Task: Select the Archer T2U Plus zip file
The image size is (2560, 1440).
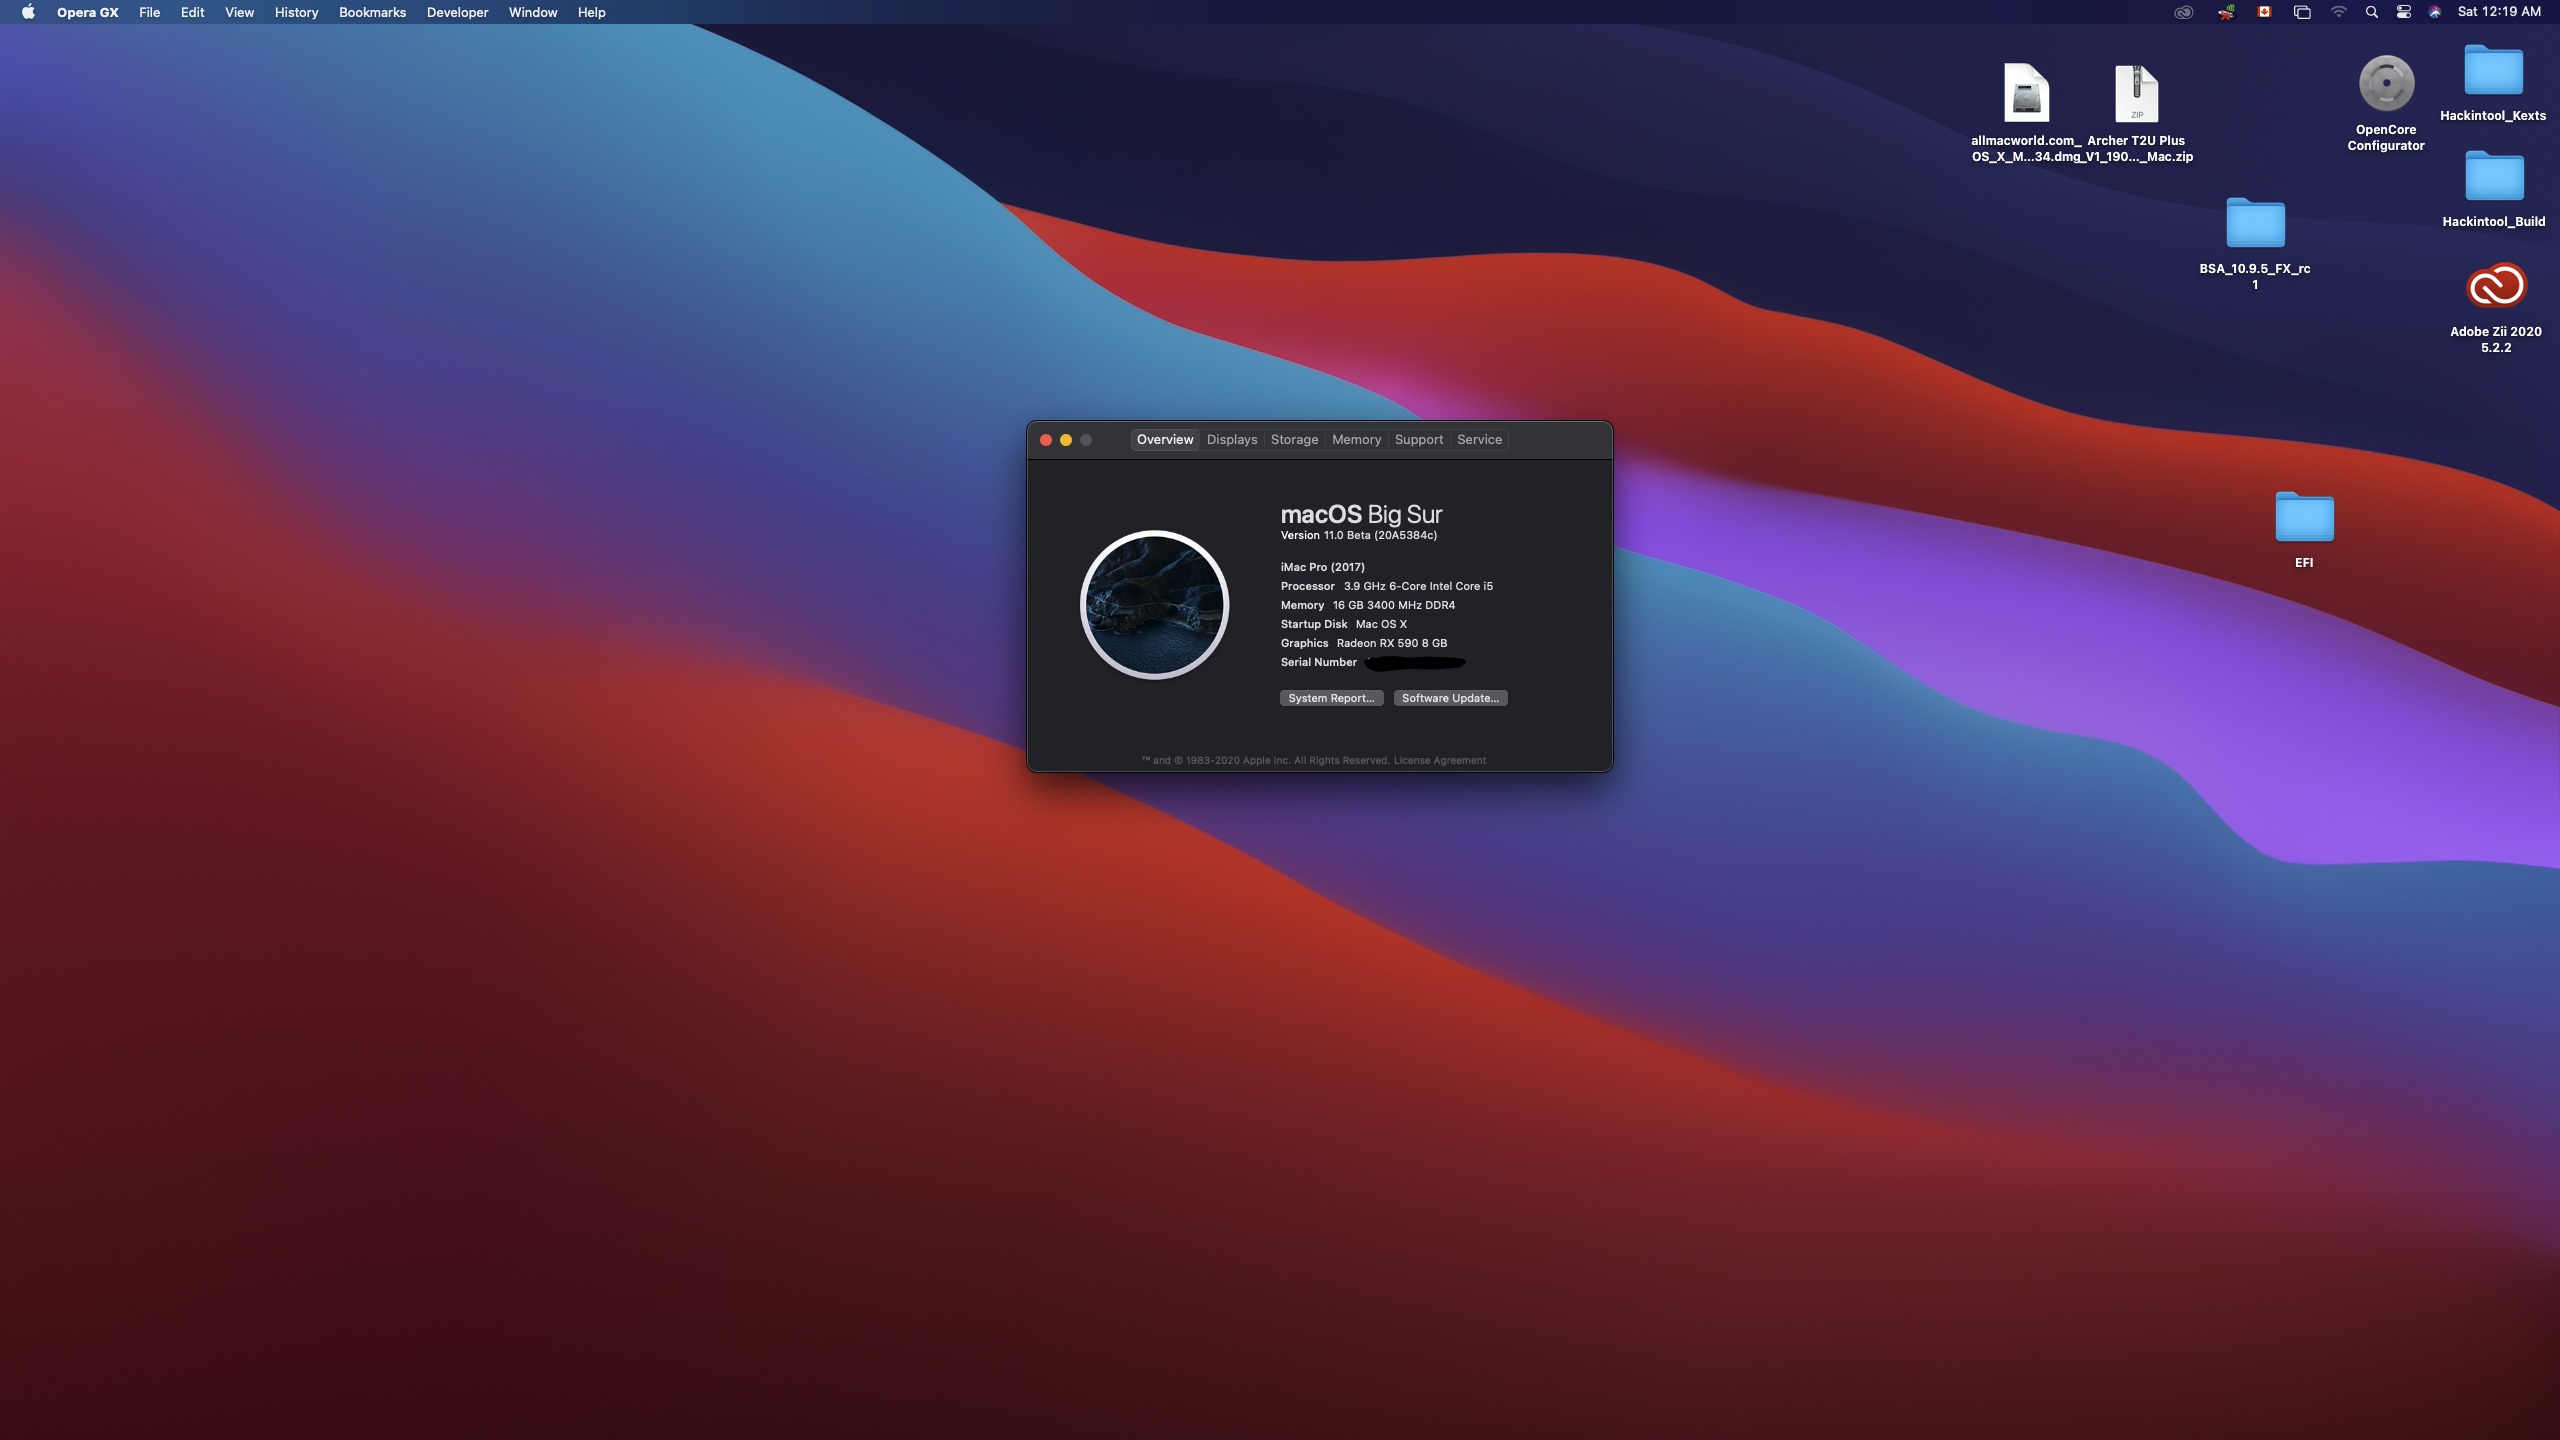Action: click(x=2136, y=94)
